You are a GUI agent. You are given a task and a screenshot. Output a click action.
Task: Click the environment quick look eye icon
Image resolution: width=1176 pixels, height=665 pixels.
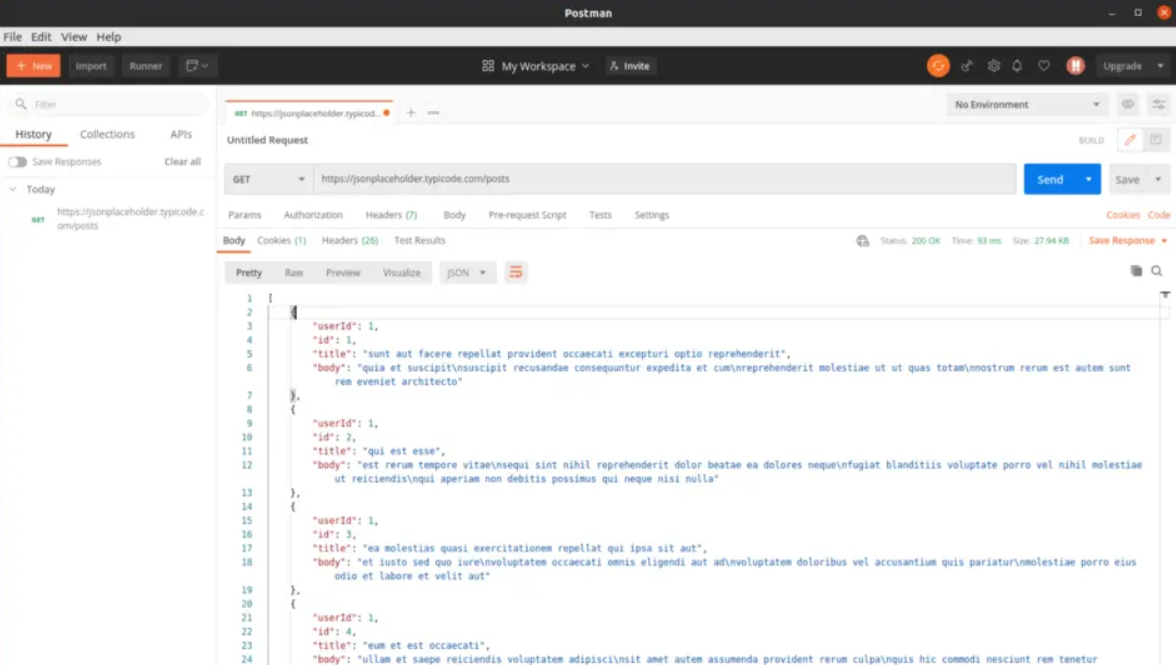coord(1127,104)
